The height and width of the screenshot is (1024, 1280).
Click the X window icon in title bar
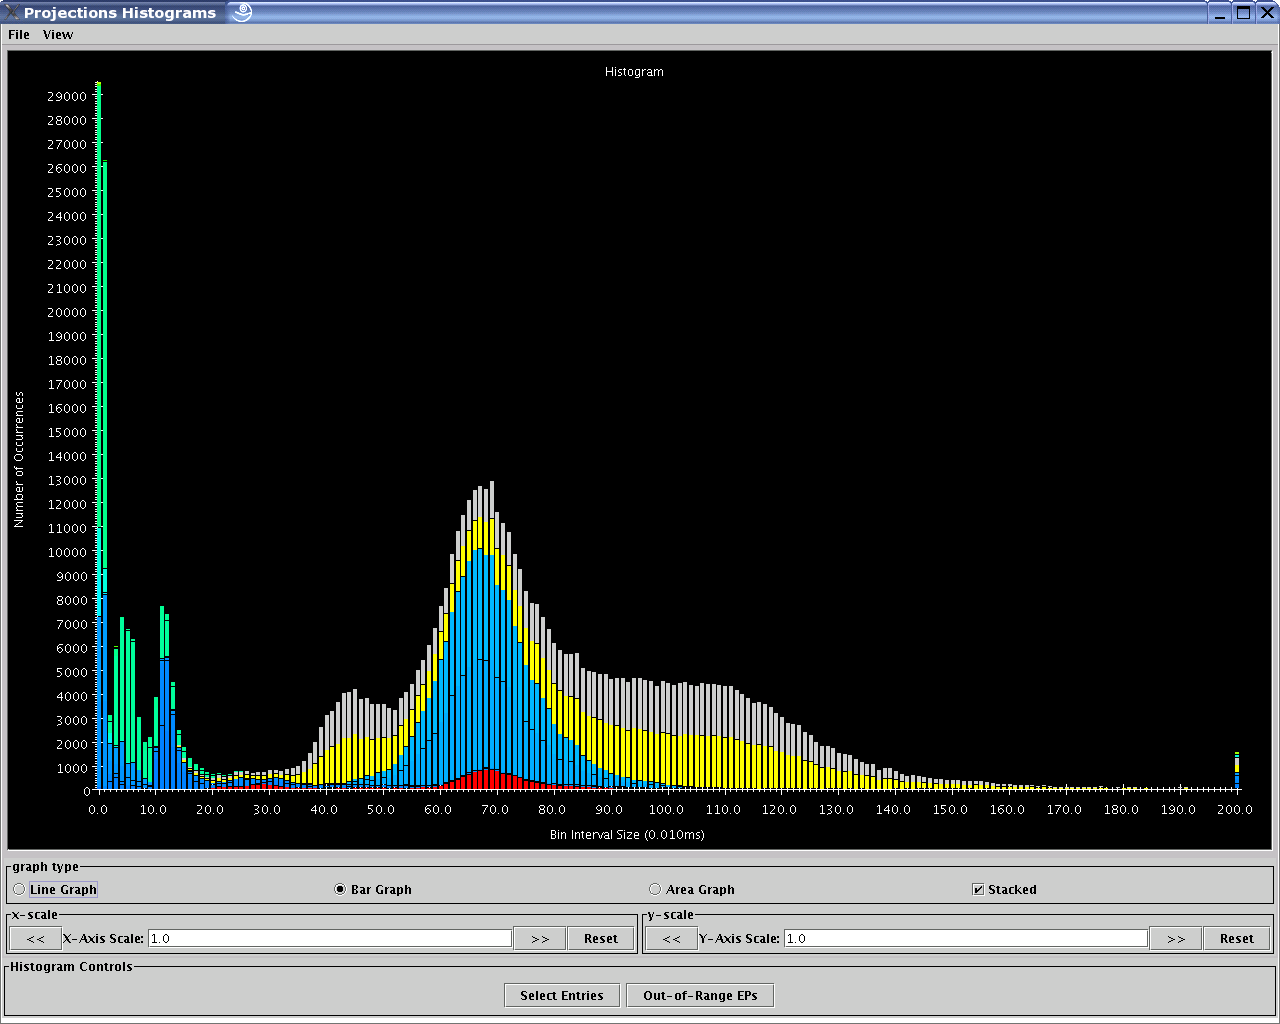pos(11,12)
